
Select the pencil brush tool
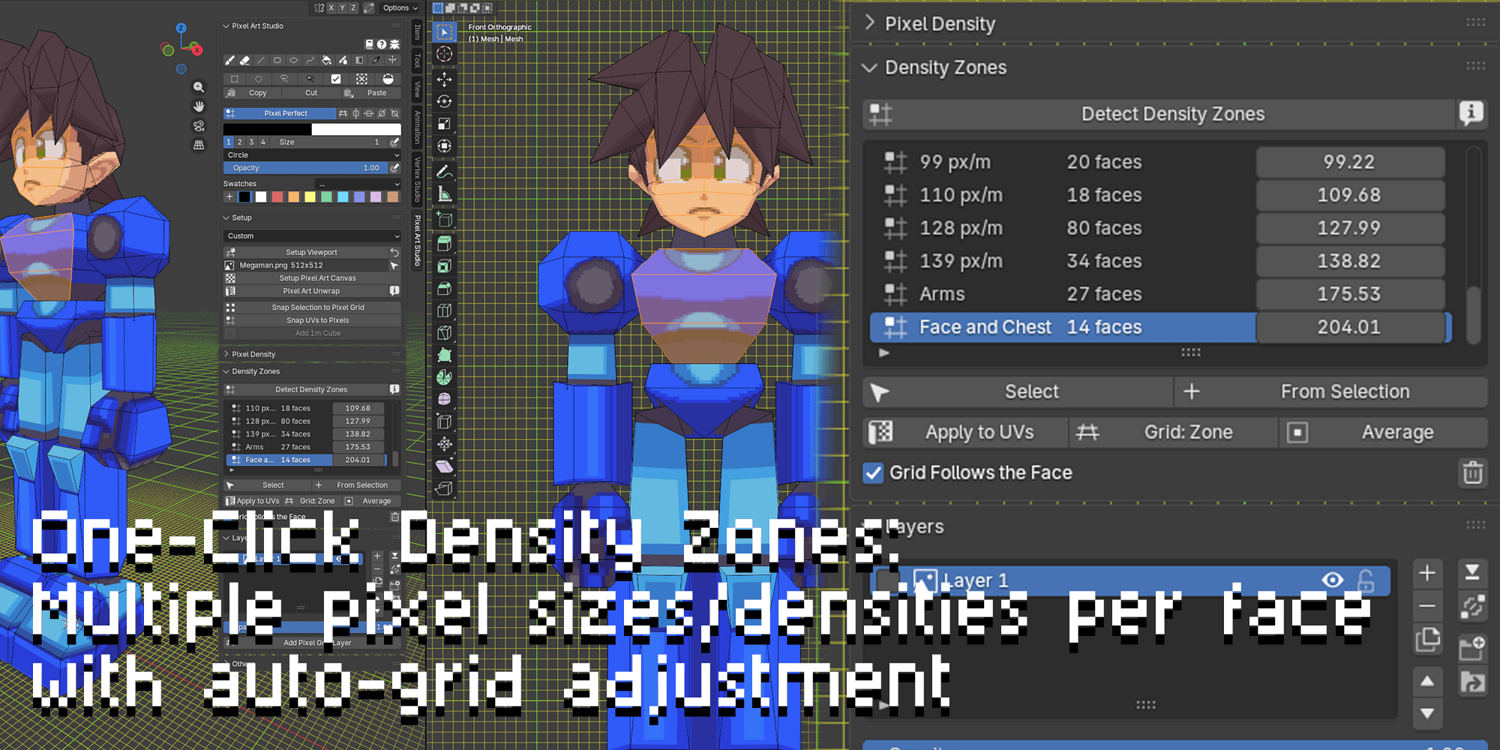point(230,60)
